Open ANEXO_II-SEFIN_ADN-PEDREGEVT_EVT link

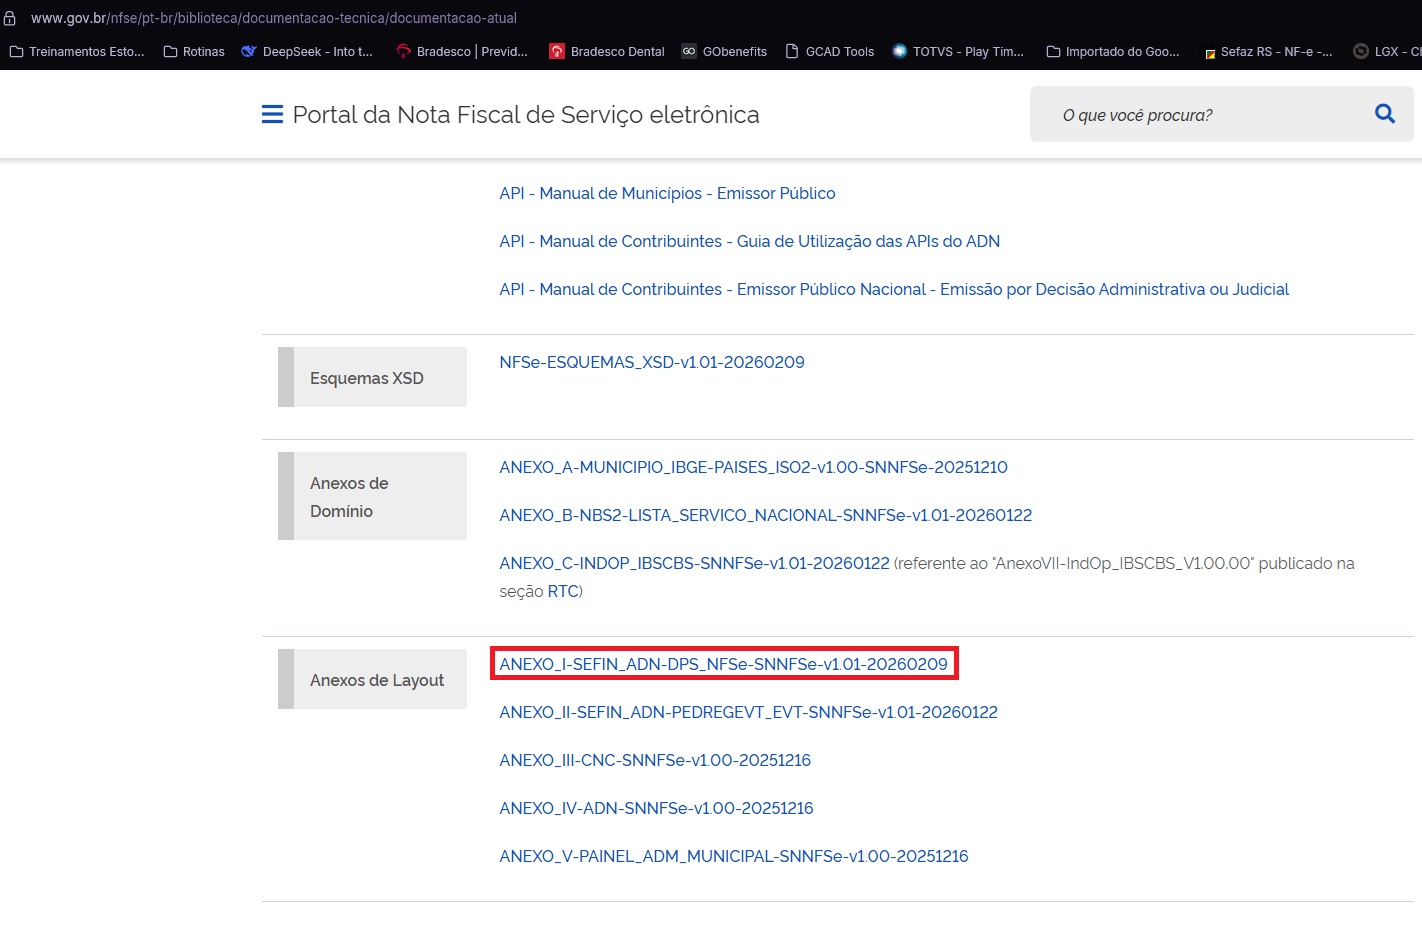[x=748, y=713]
